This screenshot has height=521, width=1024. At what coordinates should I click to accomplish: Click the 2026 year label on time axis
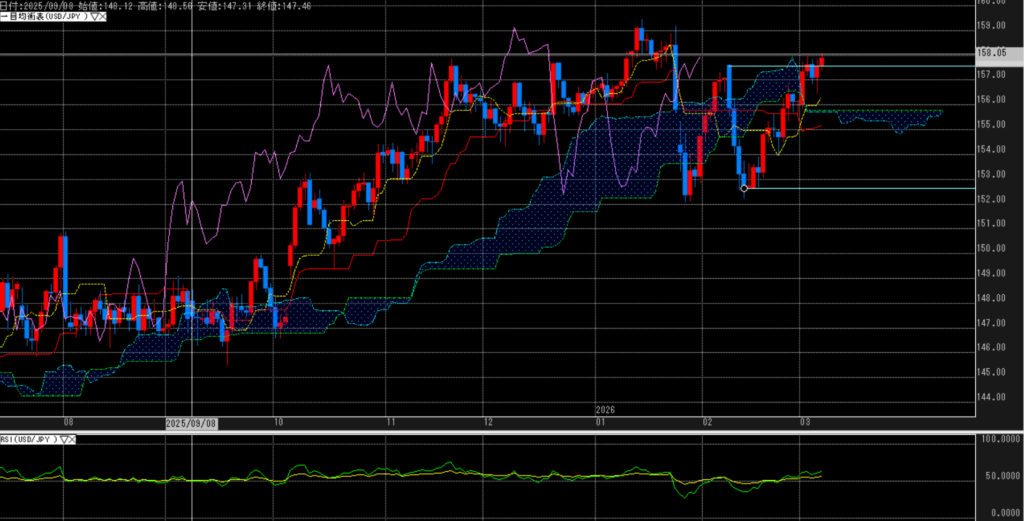point(605,410)
